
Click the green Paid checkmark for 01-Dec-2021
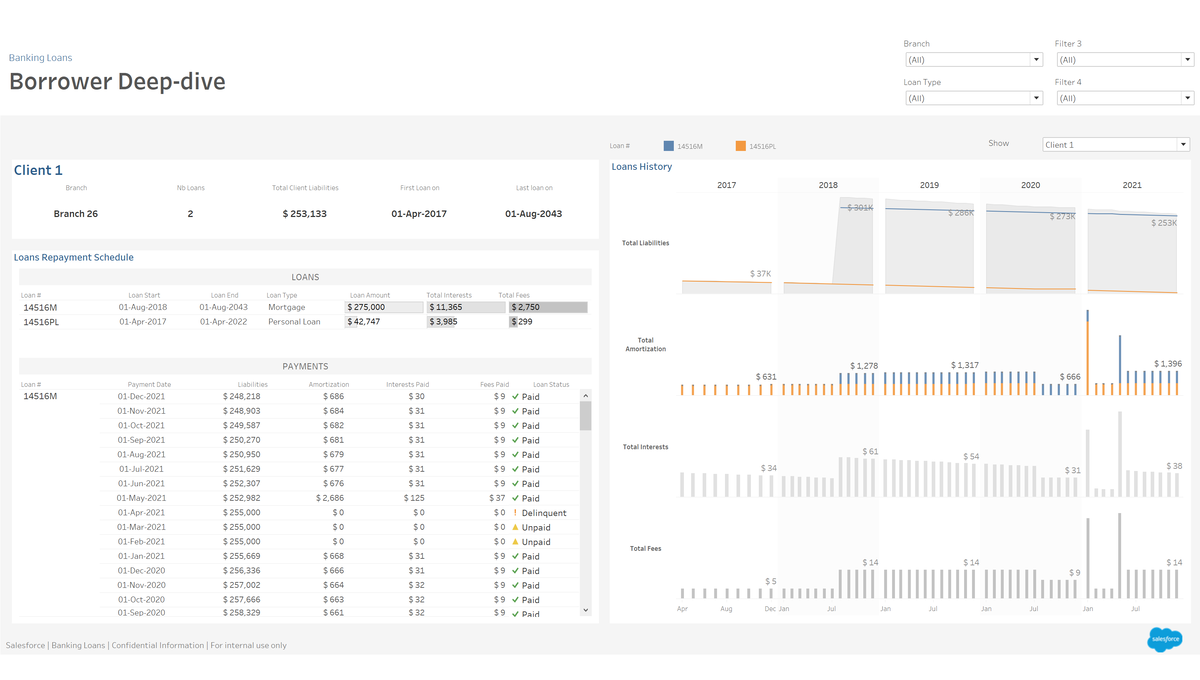(x=515, y=397)
